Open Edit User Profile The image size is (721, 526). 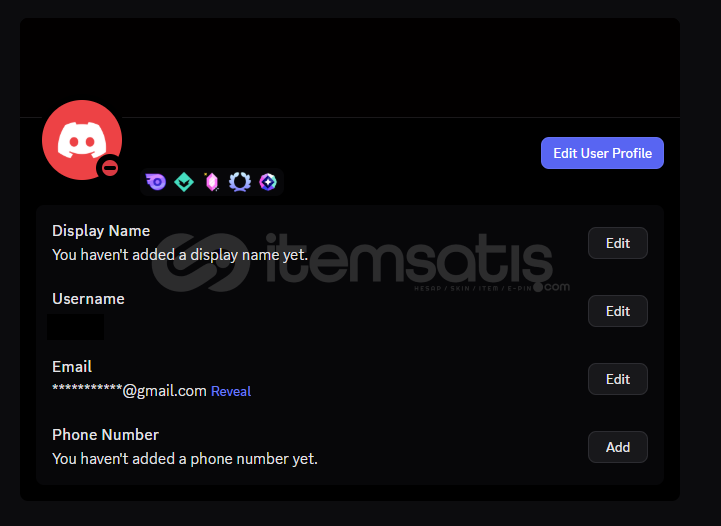(x=602, y=153)
